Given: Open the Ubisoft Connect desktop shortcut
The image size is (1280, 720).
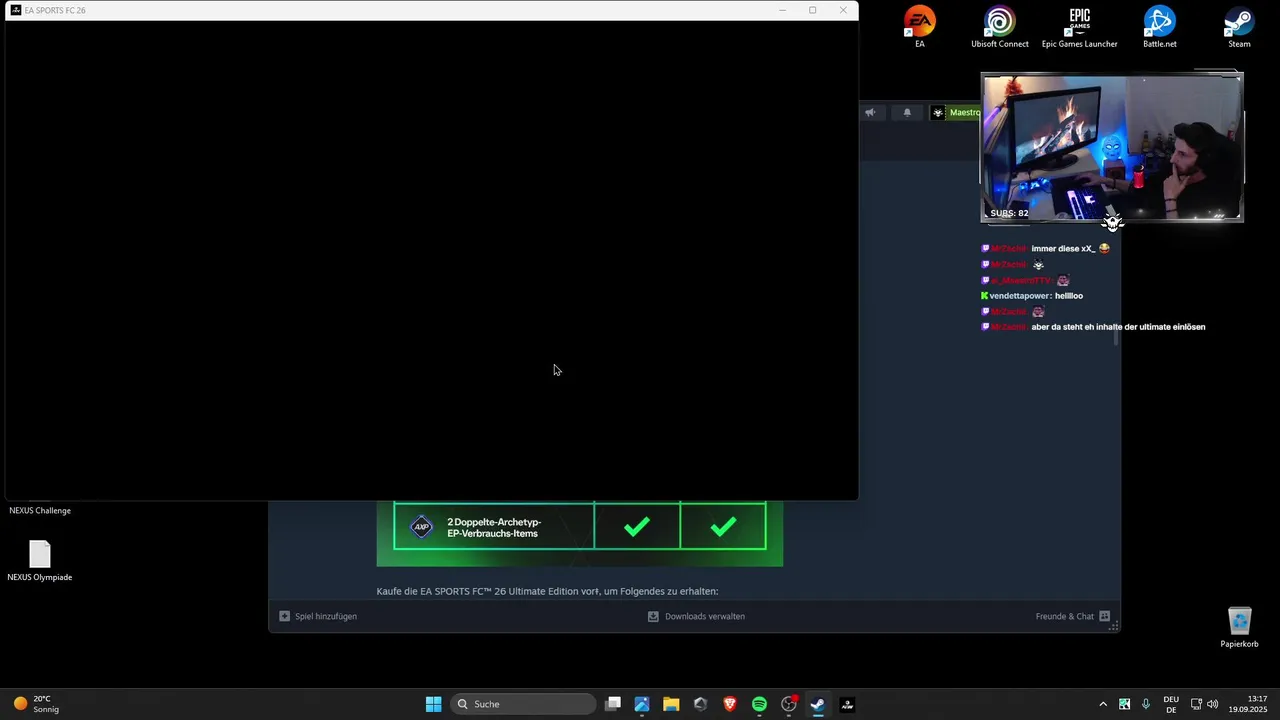Looking at the screenshot, I should click(x=999, y=26).
